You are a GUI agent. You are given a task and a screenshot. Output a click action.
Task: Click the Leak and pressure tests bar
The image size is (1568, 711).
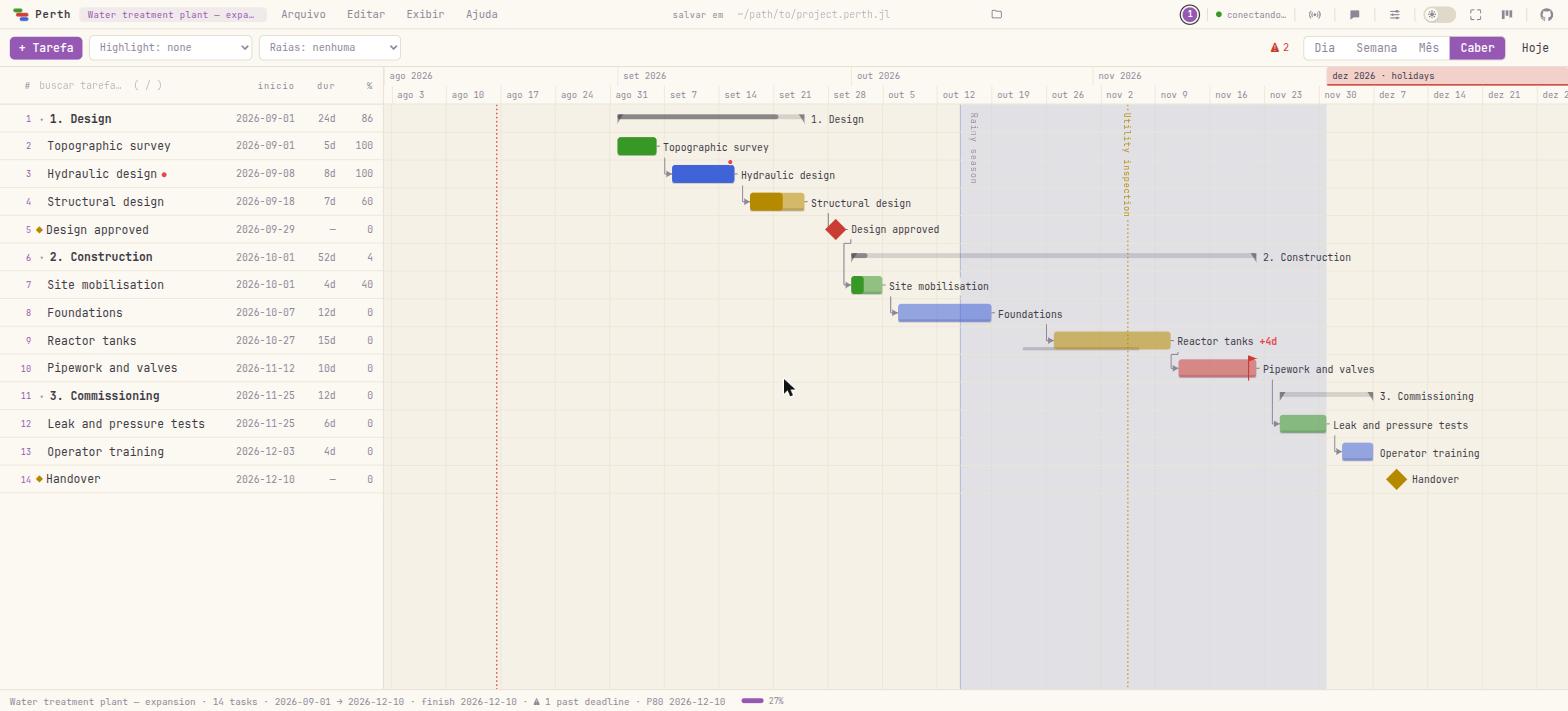pyautogui.click(x=1303, y=424)
